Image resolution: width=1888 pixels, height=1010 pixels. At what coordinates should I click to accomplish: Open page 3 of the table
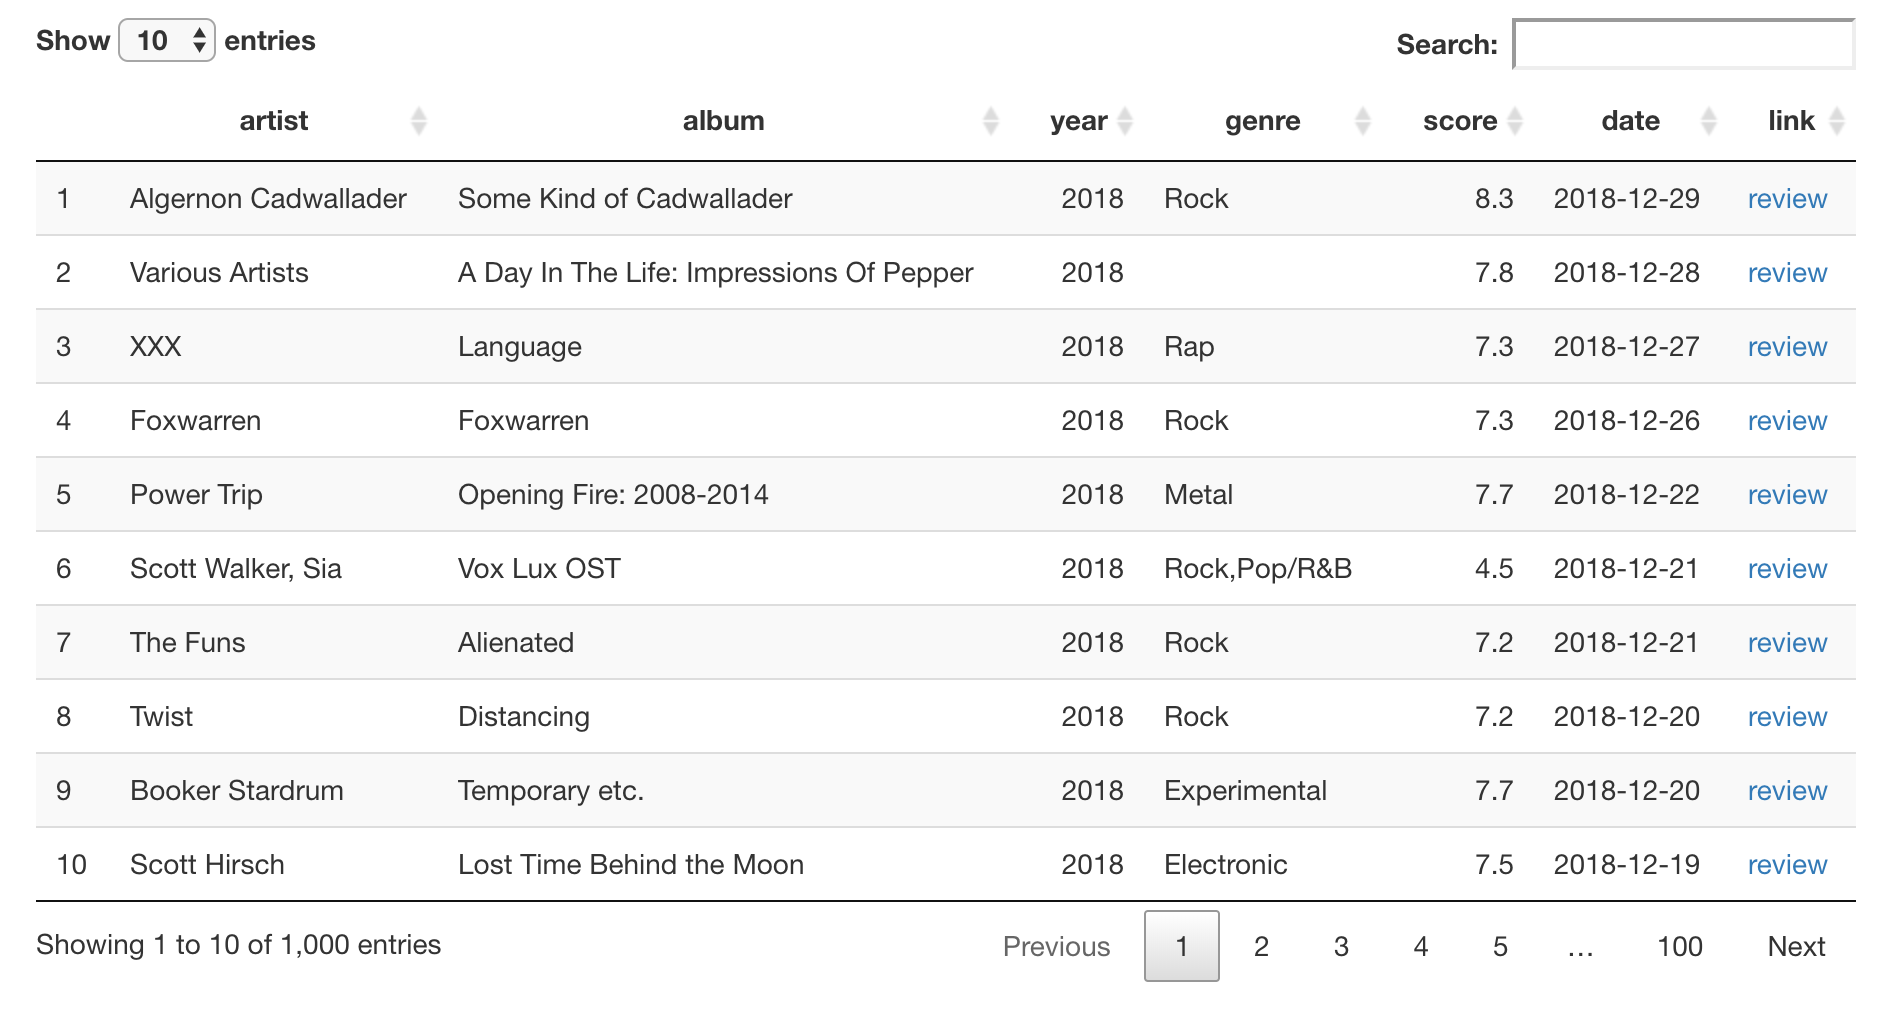pyautogui.click(x=1341, y=946)
